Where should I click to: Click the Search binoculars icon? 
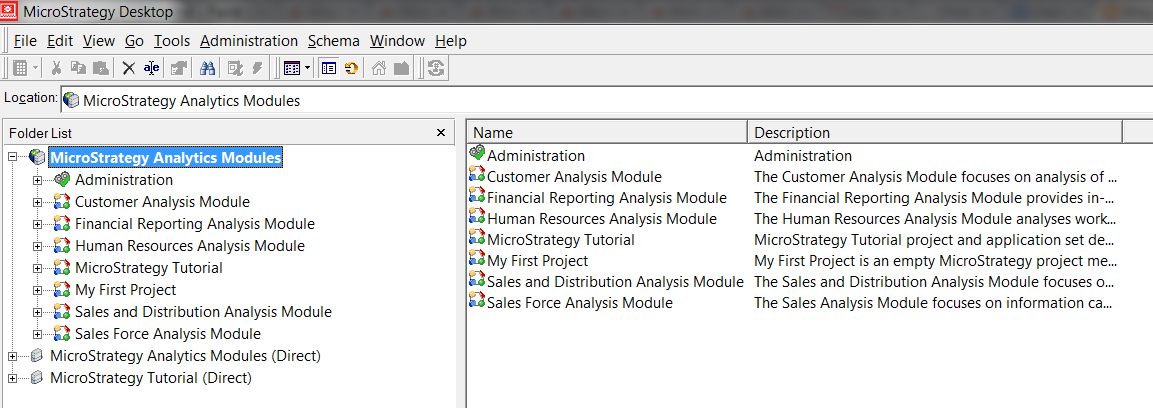[207, 68]
